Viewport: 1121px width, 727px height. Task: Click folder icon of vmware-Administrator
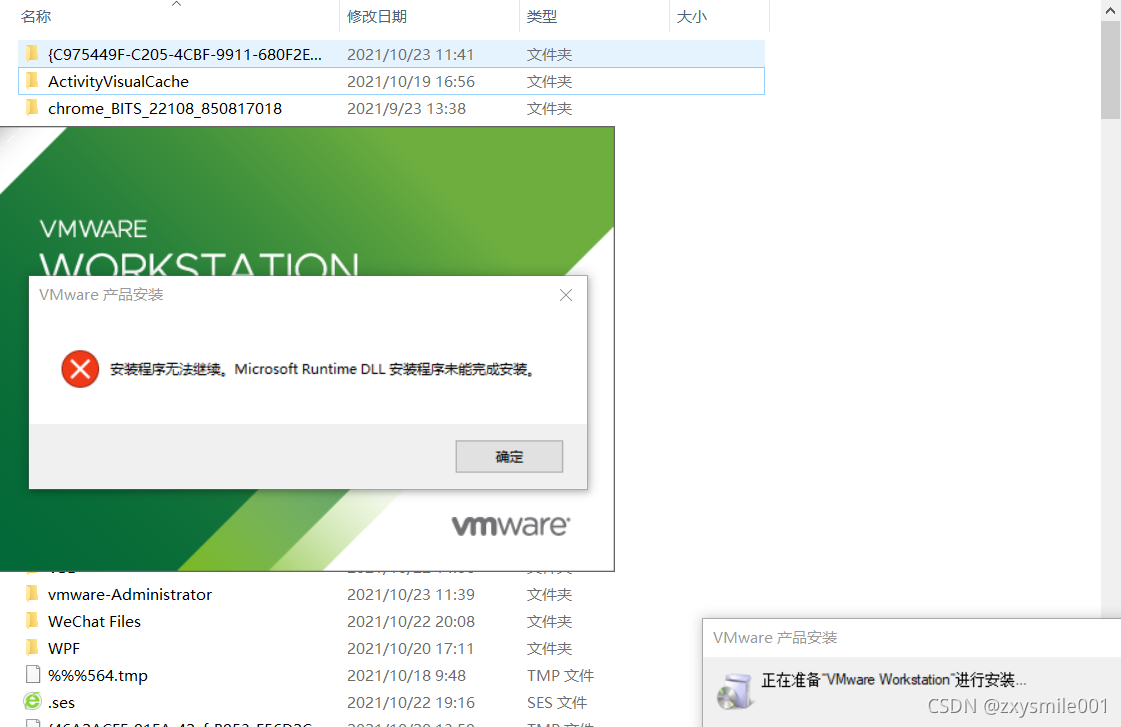[x=32, y=594]
